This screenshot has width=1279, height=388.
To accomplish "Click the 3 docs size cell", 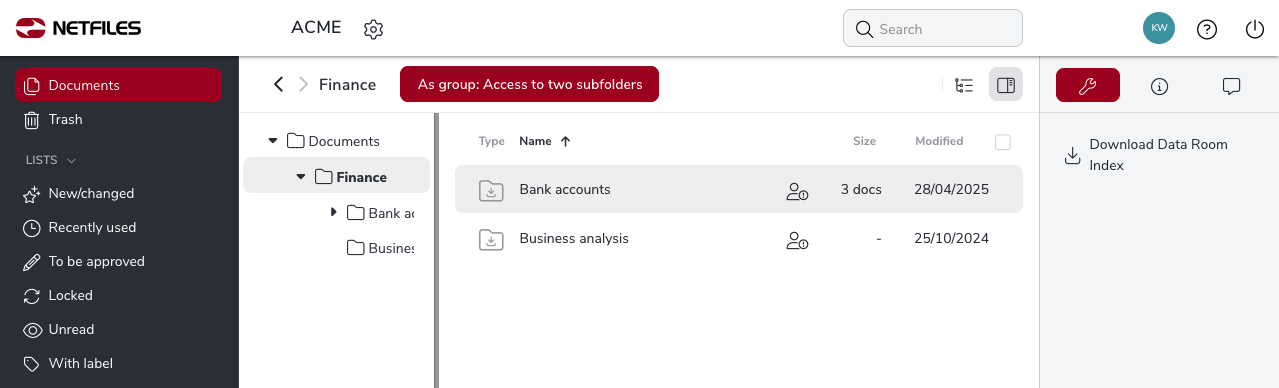I will [861, 189].
